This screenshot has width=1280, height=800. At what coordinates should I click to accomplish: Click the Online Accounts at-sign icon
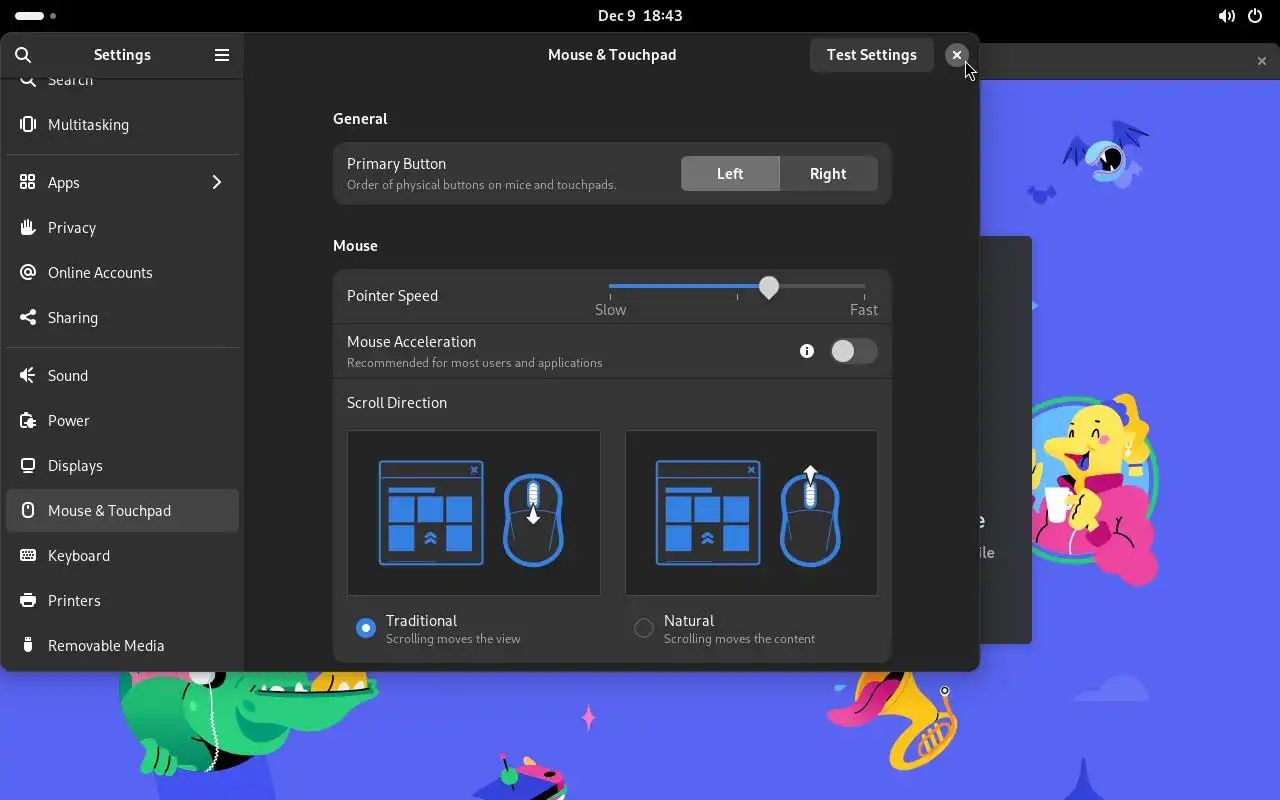coord(28,273)
